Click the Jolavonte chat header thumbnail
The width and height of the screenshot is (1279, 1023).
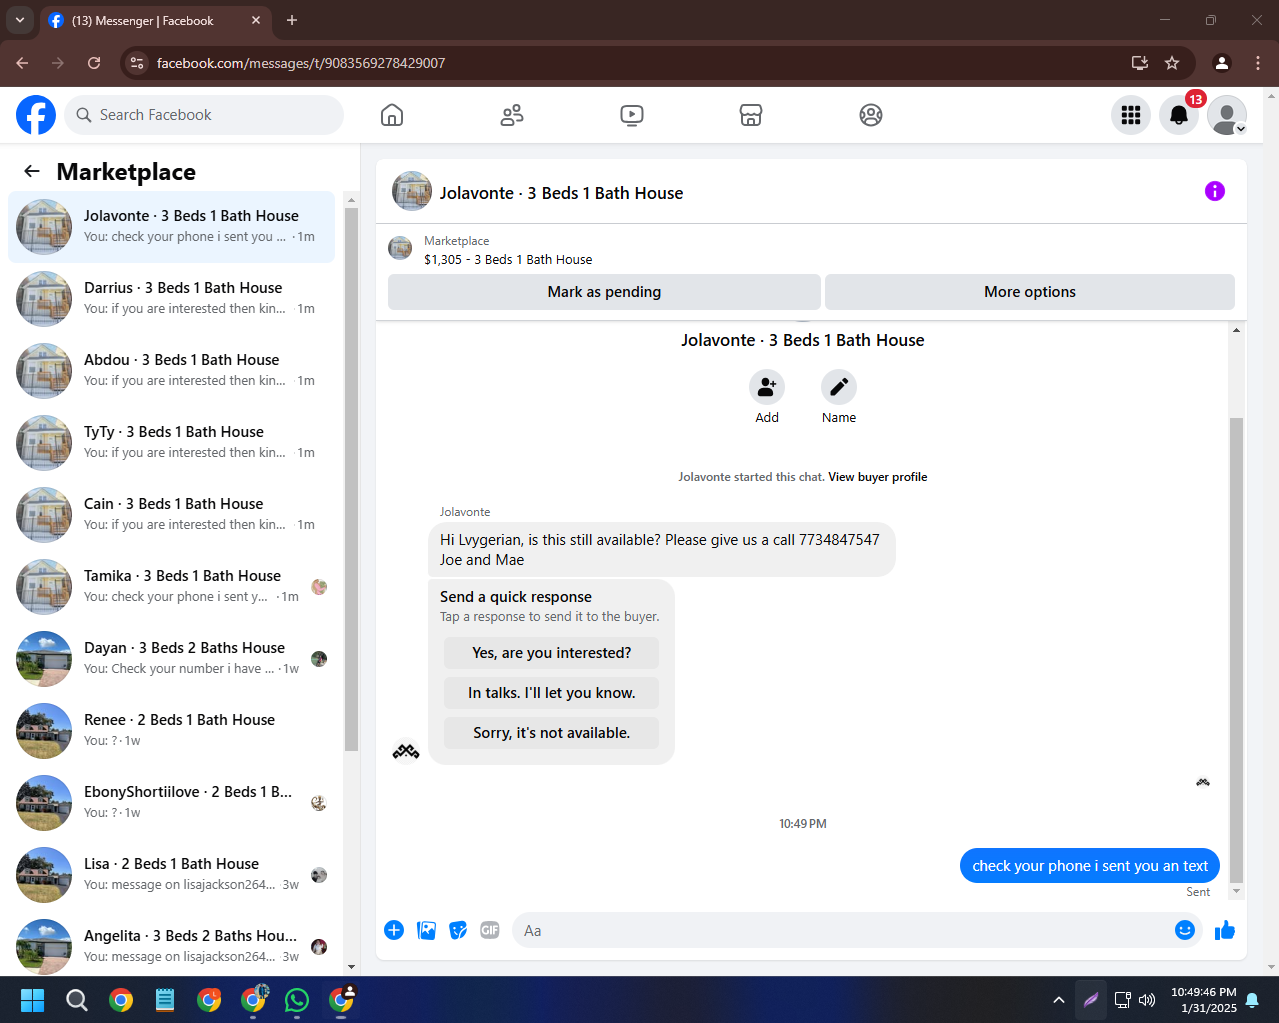[x=412, y=191]
